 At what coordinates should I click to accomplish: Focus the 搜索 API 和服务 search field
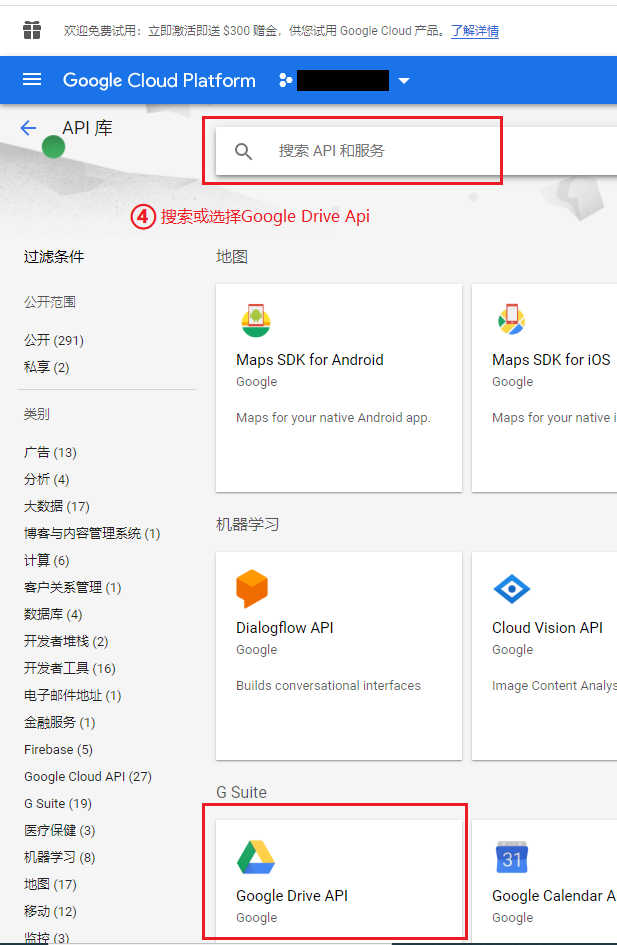click(x=416, y=151)
